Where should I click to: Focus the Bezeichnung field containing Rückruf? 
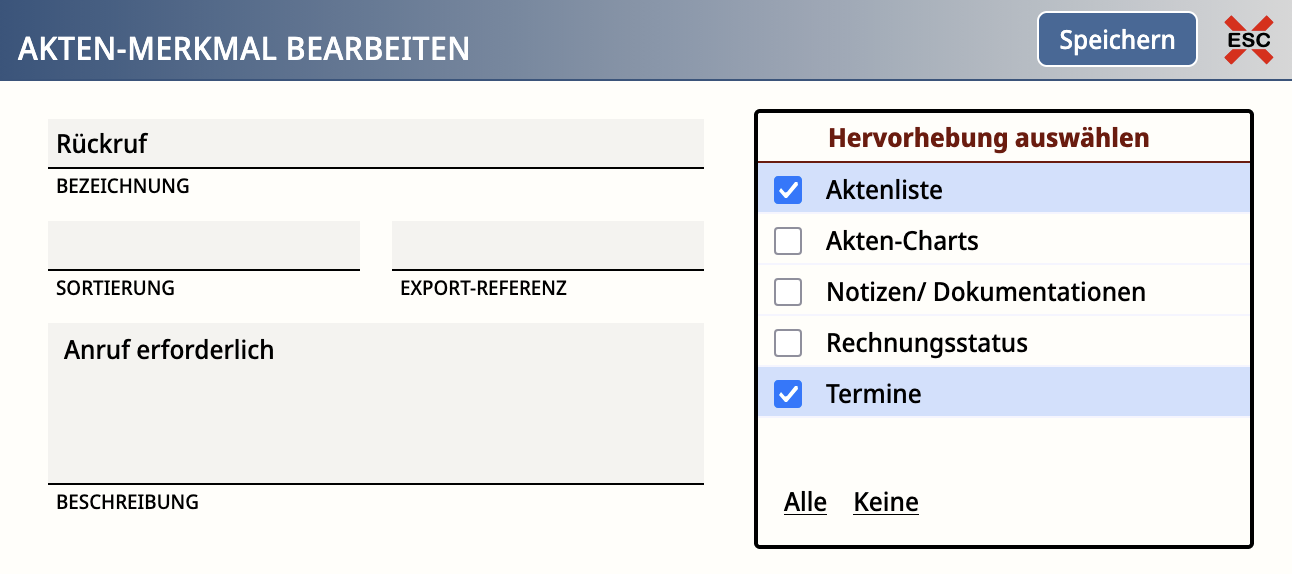point(375,144)
